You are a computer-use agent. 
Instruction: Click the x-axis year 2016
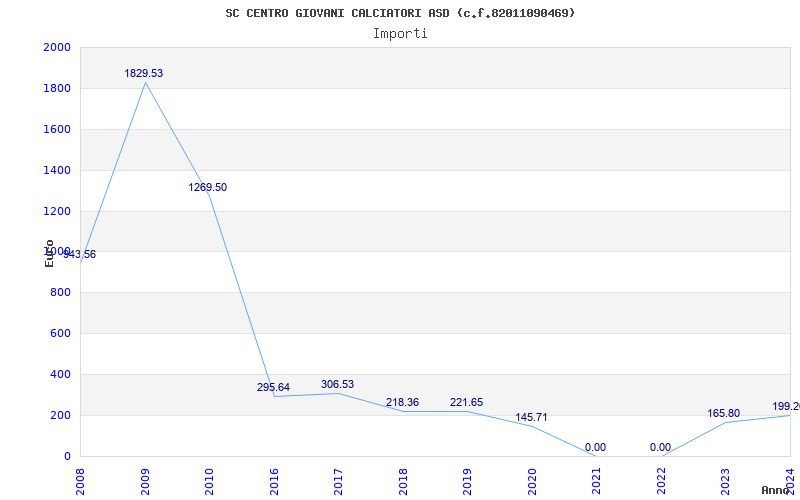(274, 482)
